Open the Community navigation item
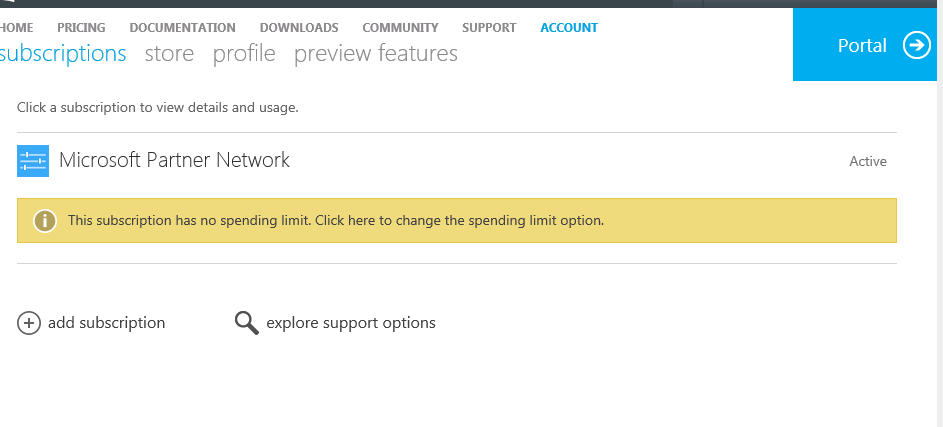Screen dimensions: 943x427 click(x=400, y=28)
